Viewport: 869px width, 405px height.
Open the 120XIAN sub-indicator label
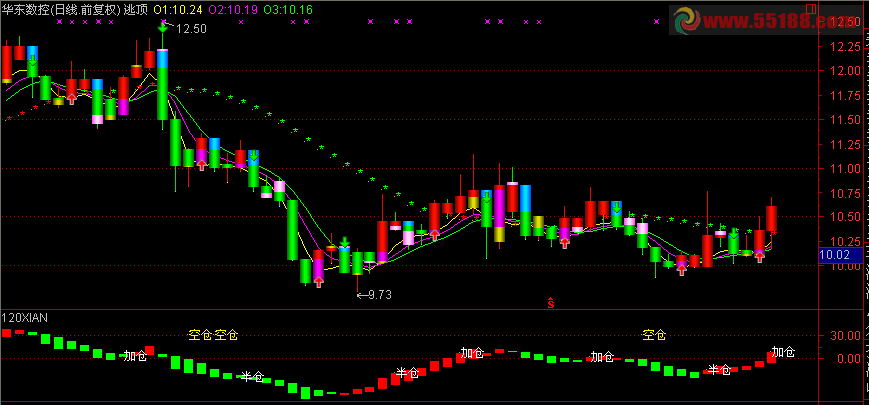[25, 317]
